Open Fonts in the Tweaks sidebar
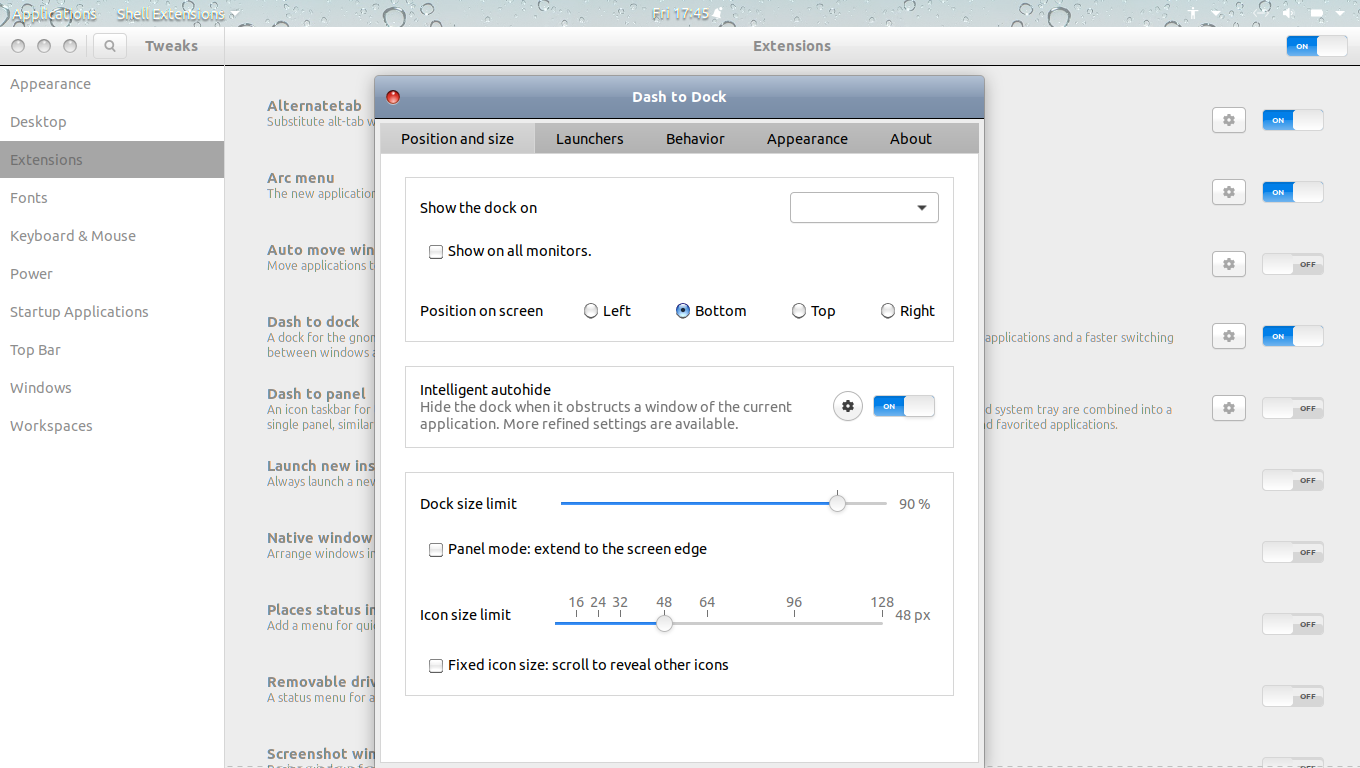The width and height of the screenshot is (1360, 768). pyautogui.click(x=112, y=198)
